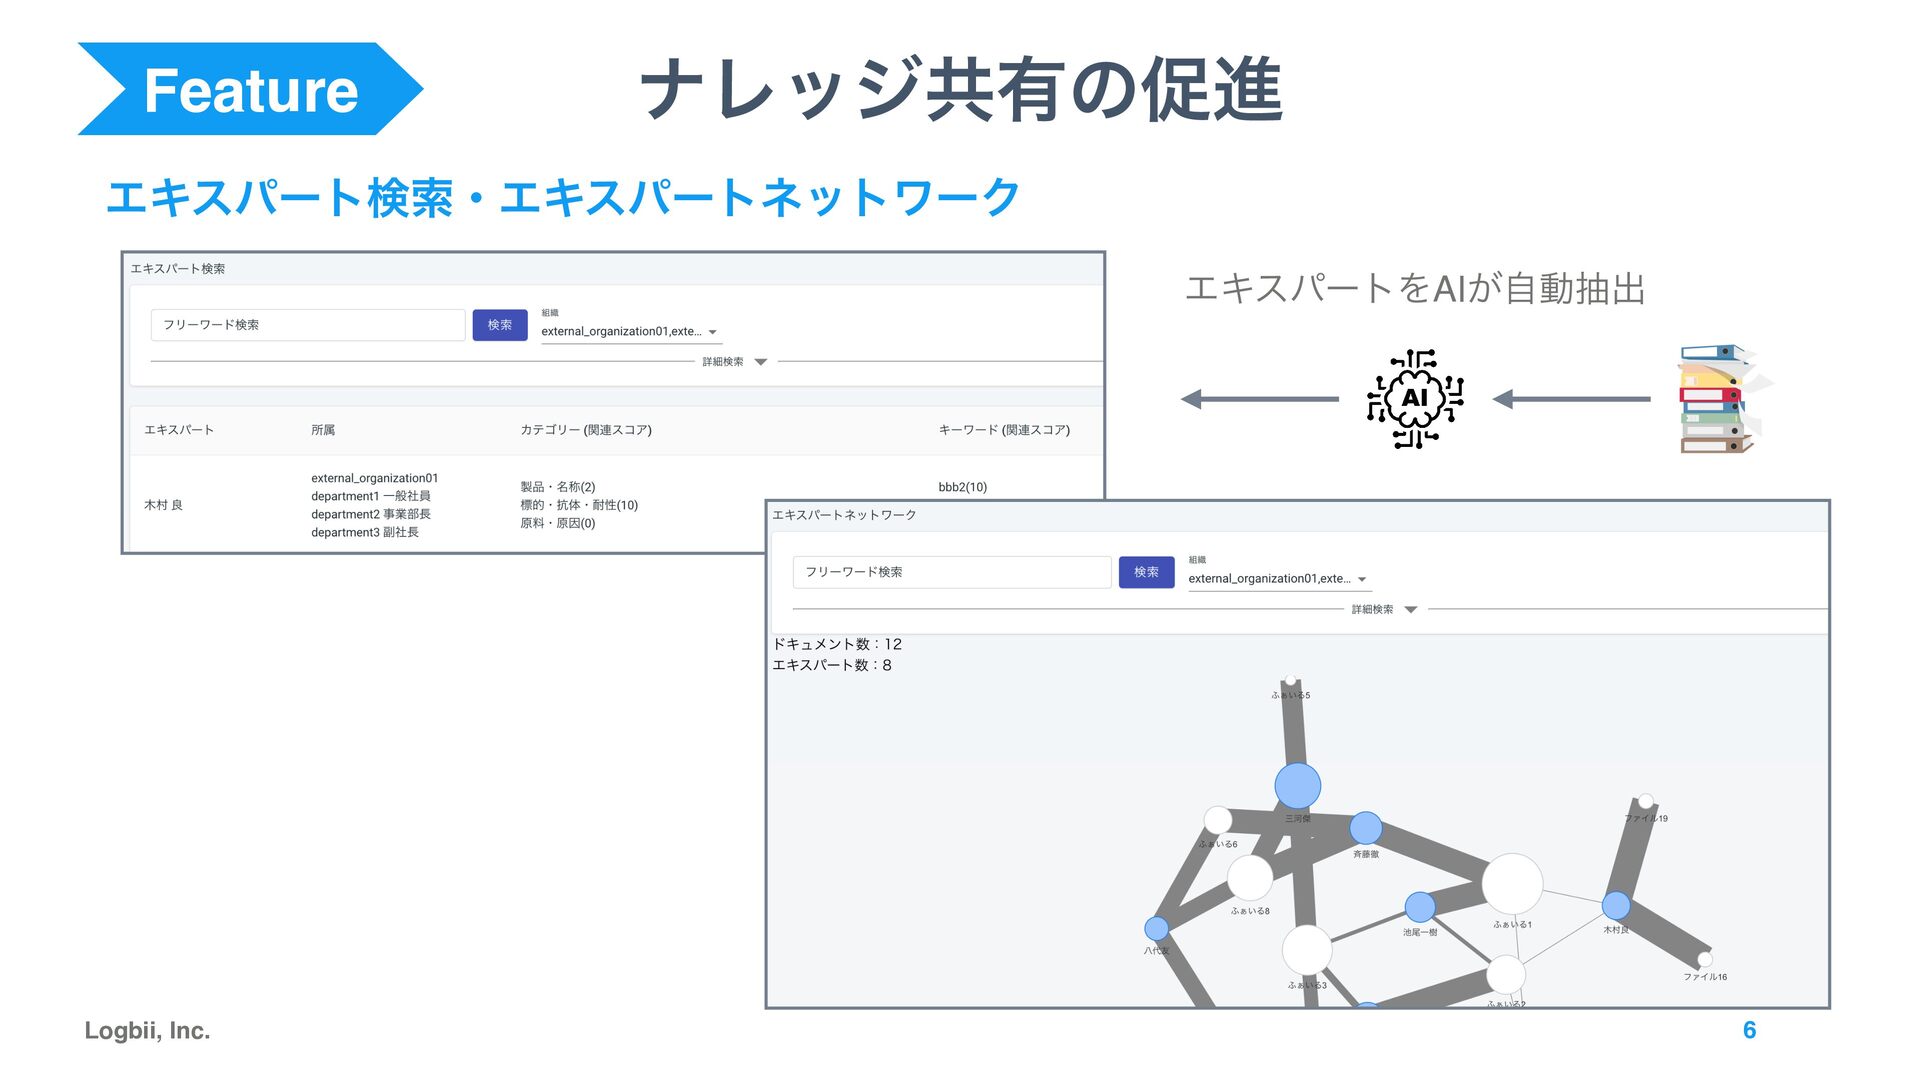Screen dimensions: 1920x1081
Task: Click free-word field in the expert search panel
Action: tap(308, 325)
